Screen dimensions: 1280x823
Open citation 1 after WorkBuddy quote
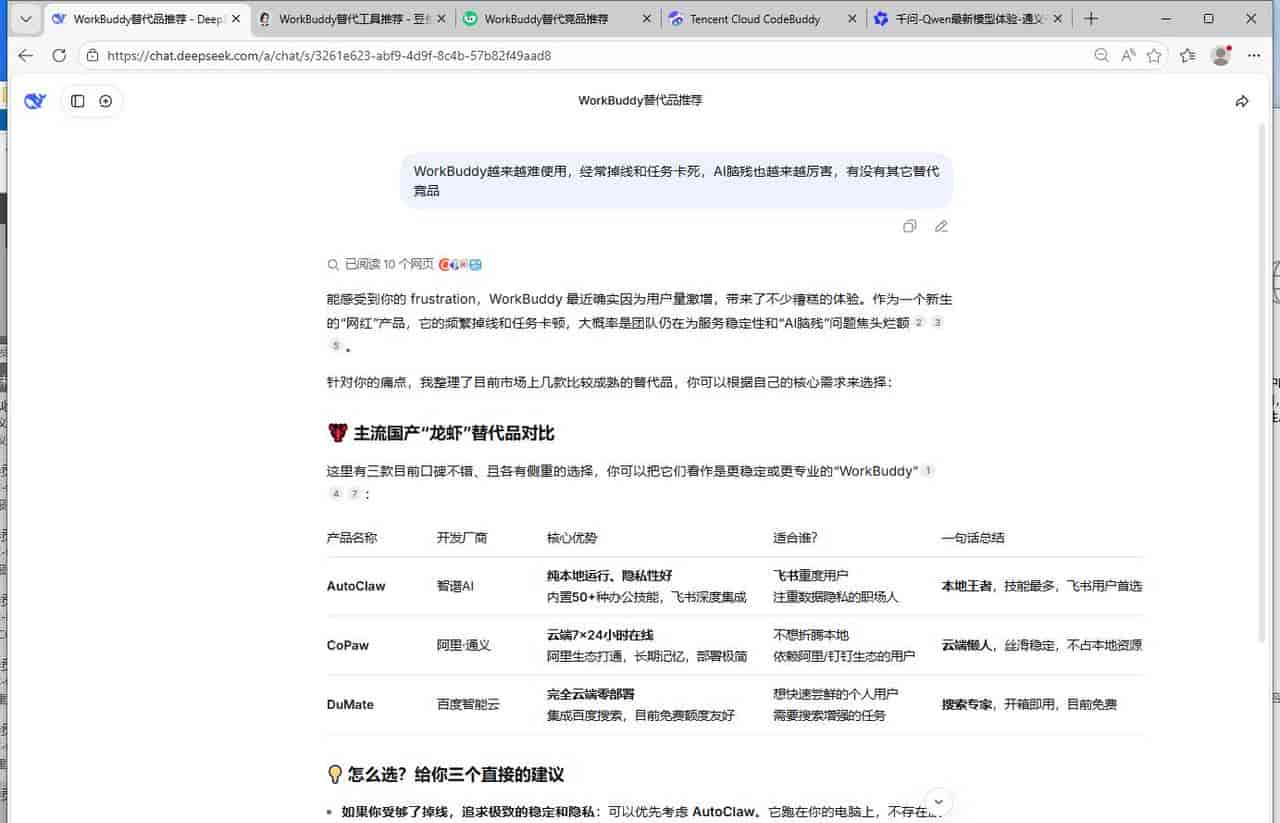point(927,470)
